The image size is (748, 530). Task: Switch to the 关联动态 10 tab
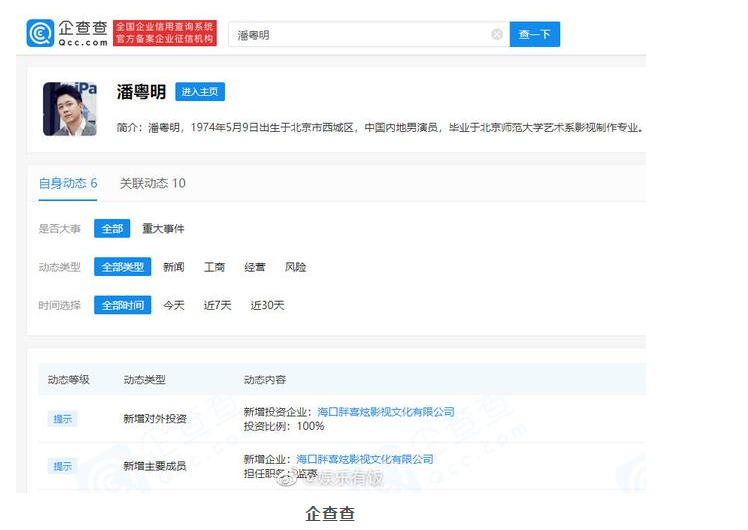(x=152, y=183)
